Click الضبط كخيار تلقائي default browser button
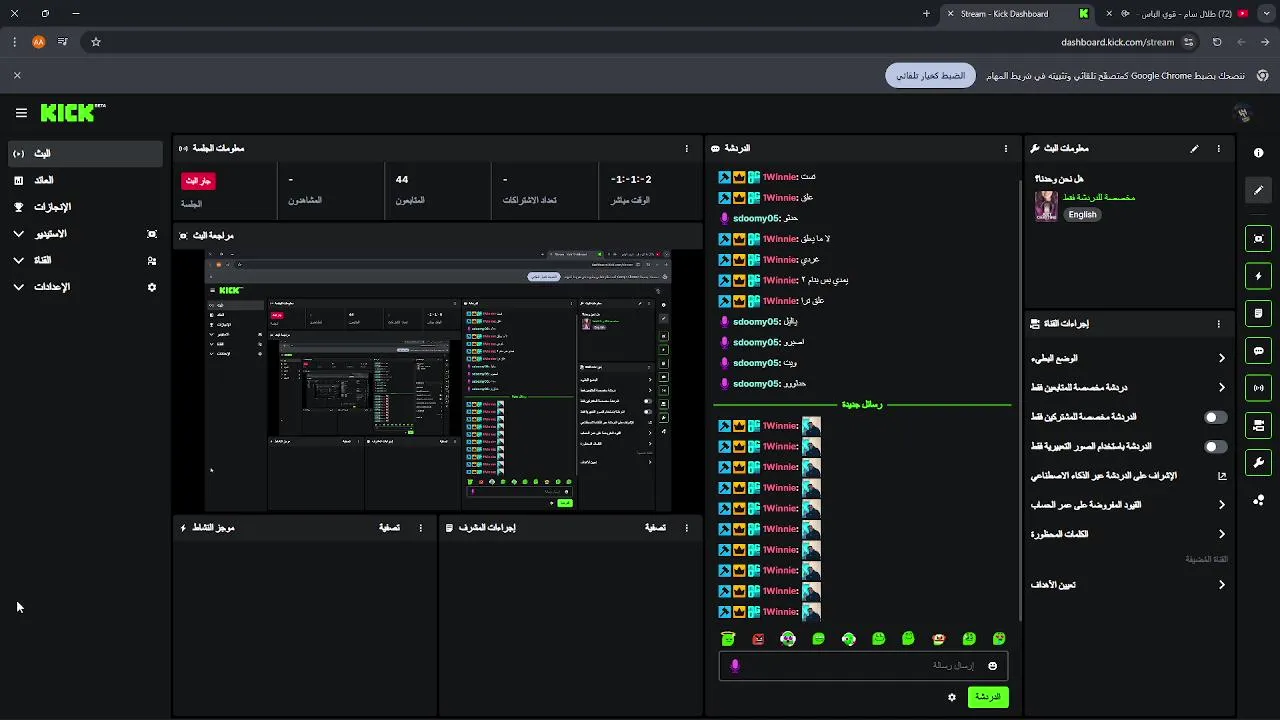The image size is (1280, 720). (930, 76)
